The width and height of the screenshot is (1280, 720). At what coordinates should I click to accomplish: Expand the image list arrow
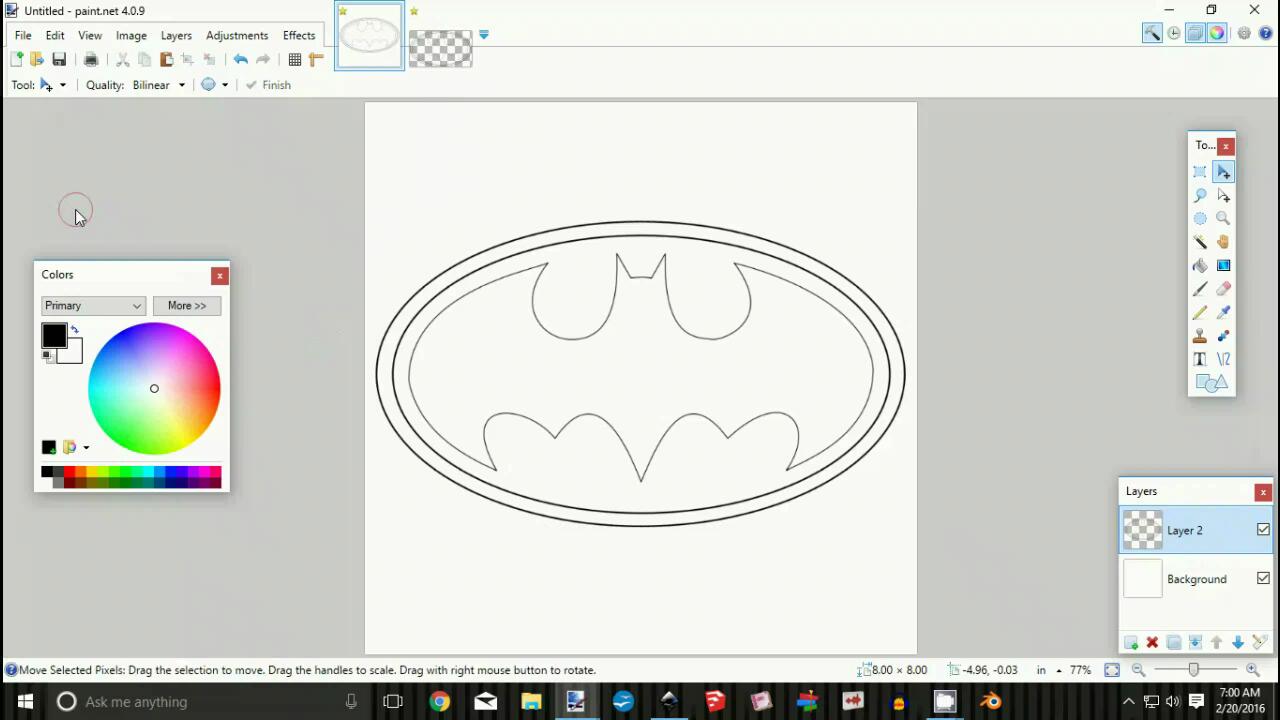coord(484,35)
